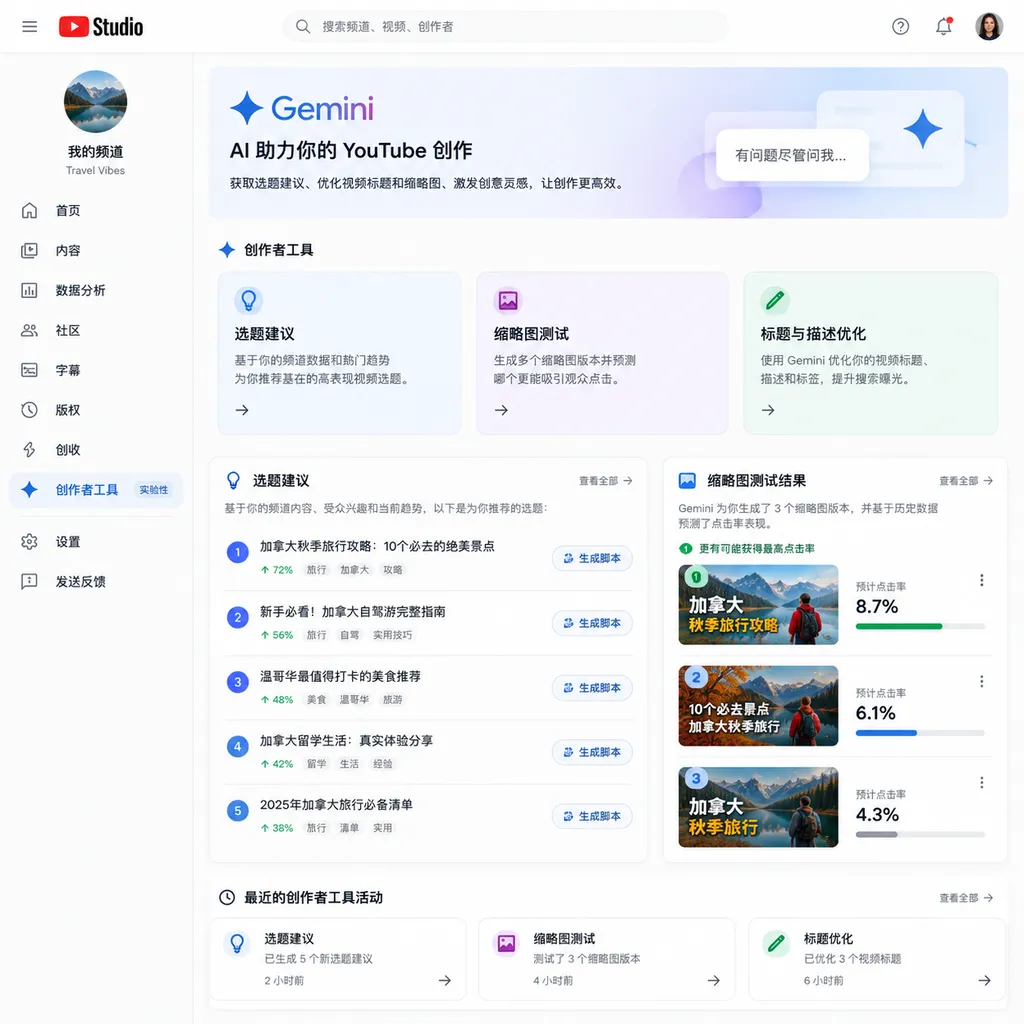
Task: Open more options for 8.7% thumbnail
Action: (982, 581)
